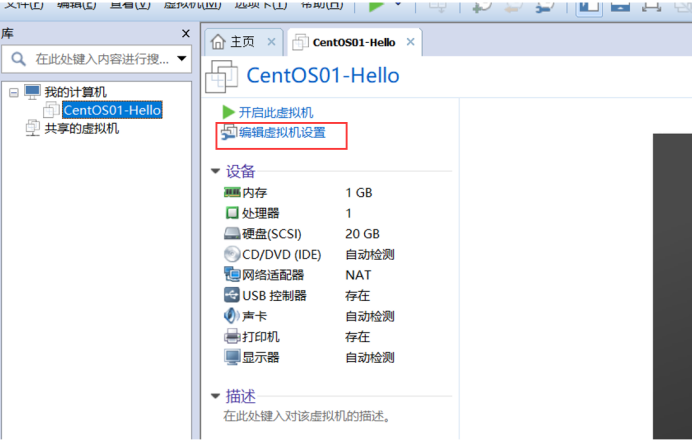The width and height of the screenshot is (693, 440).
Task: Select the 硬盘(SCSI) device label
Action: point(272,234)
